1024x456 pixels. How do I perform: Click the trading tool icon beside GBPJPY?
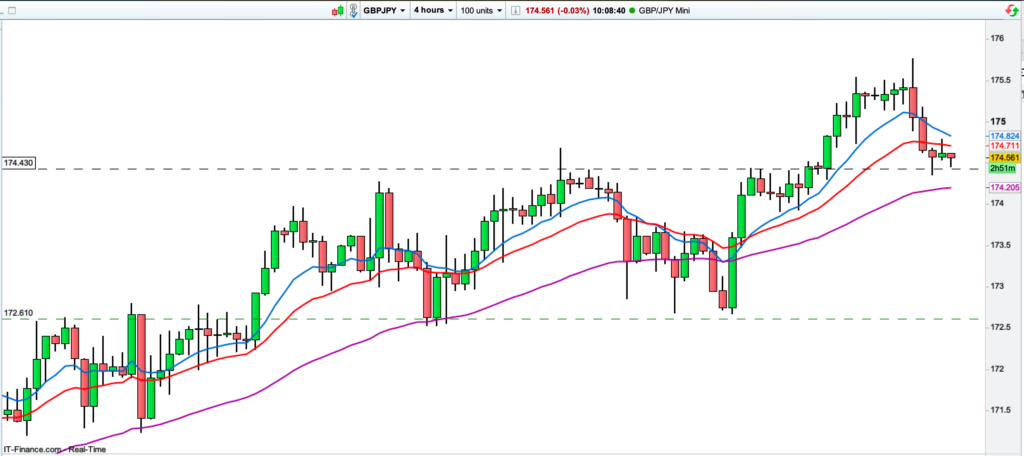pos(353,10)
